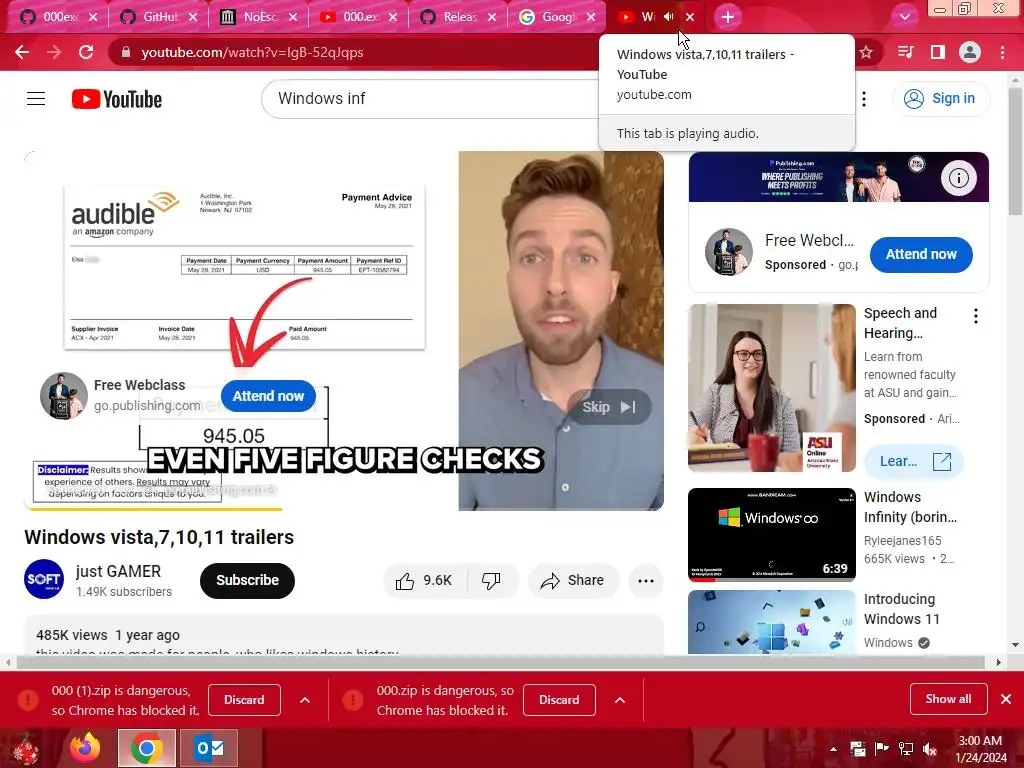Viewport: 1024px width, 768px height.
Task: Like the video with thumbs up
Action: (425, 581)
